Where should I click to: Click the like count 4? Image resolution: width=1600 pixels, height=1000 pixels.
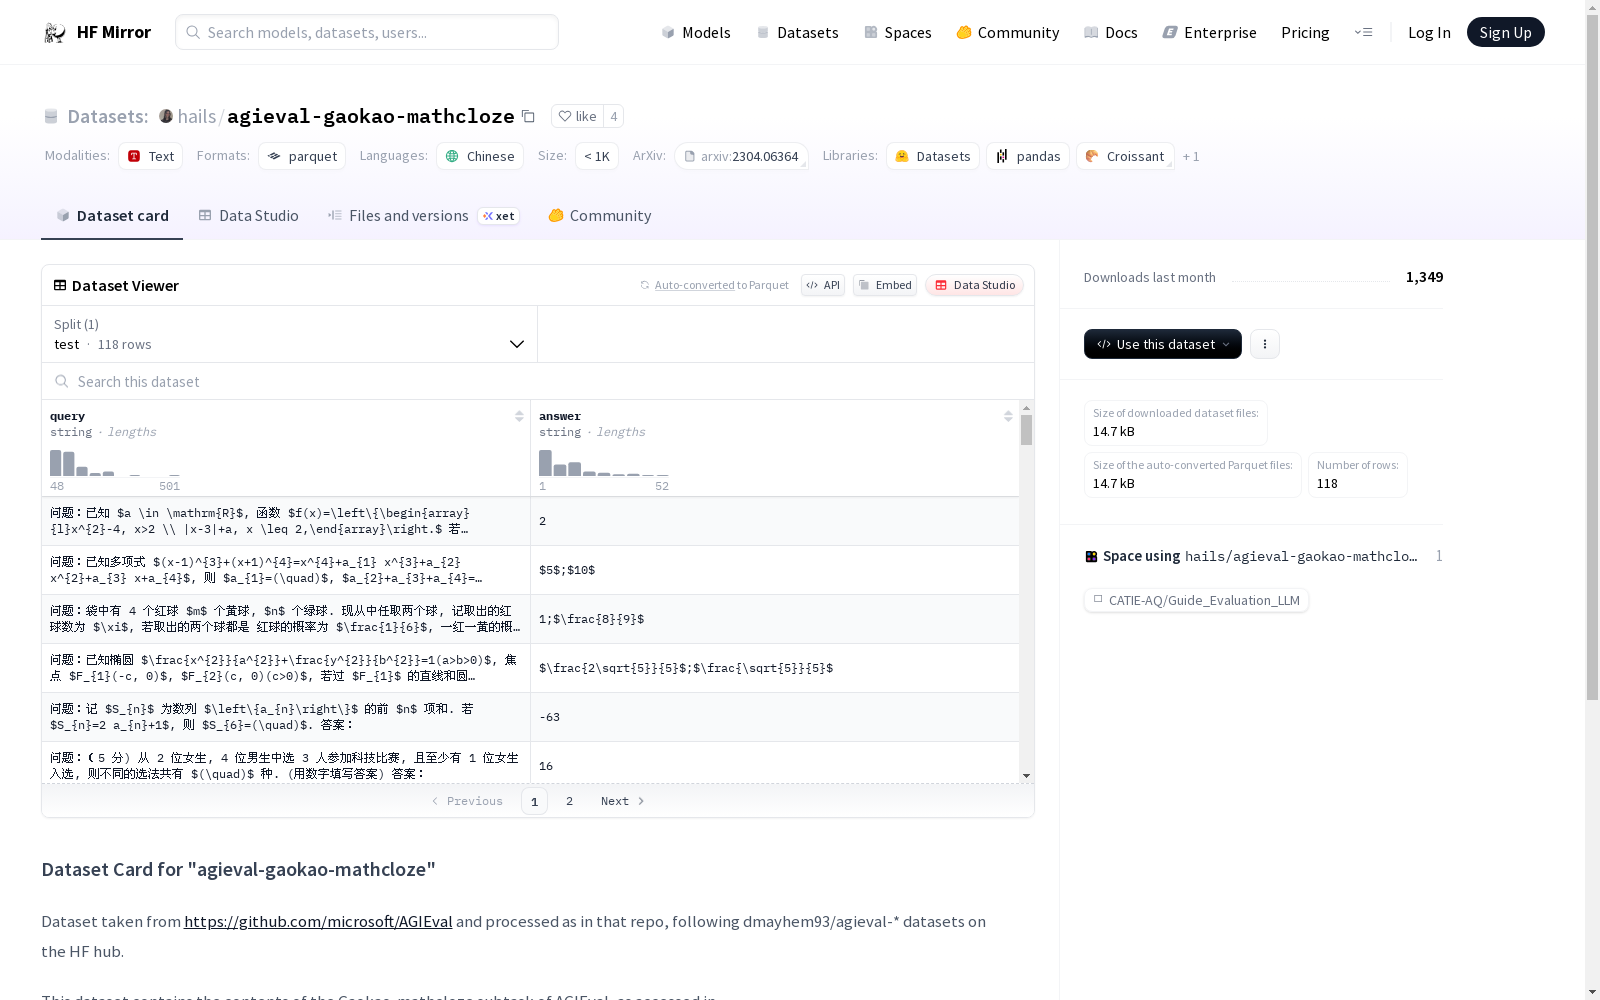[614, 116]
